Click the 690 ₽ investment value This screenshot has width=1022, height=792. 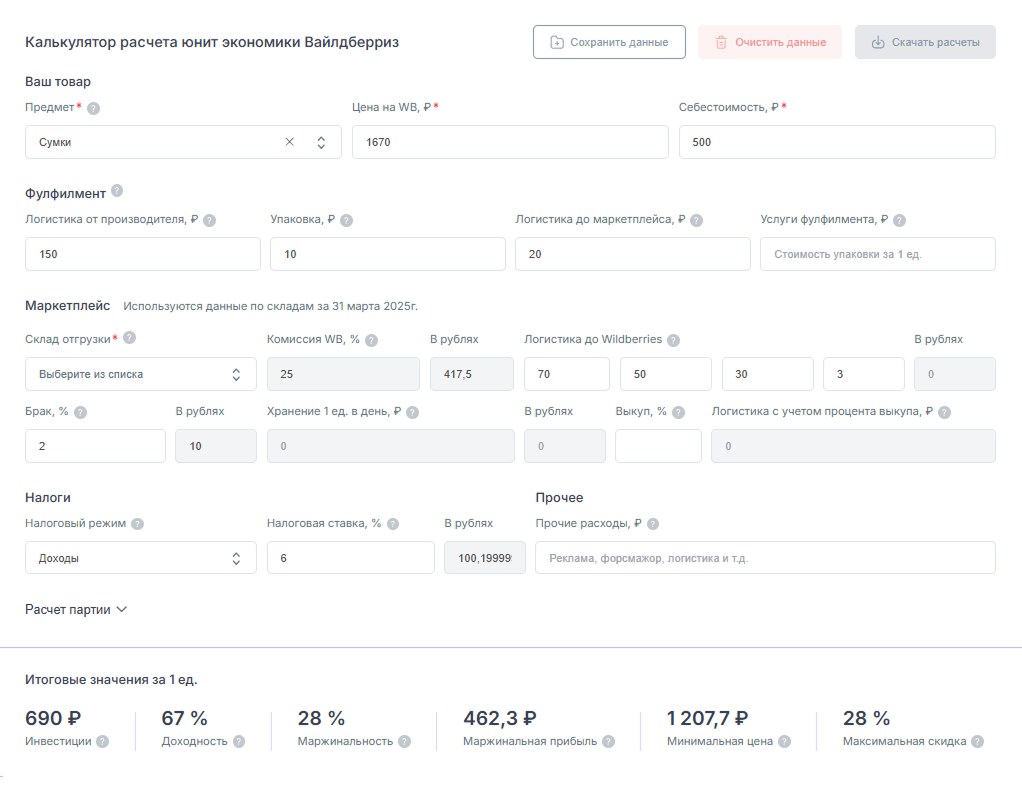tap(53, 718)
